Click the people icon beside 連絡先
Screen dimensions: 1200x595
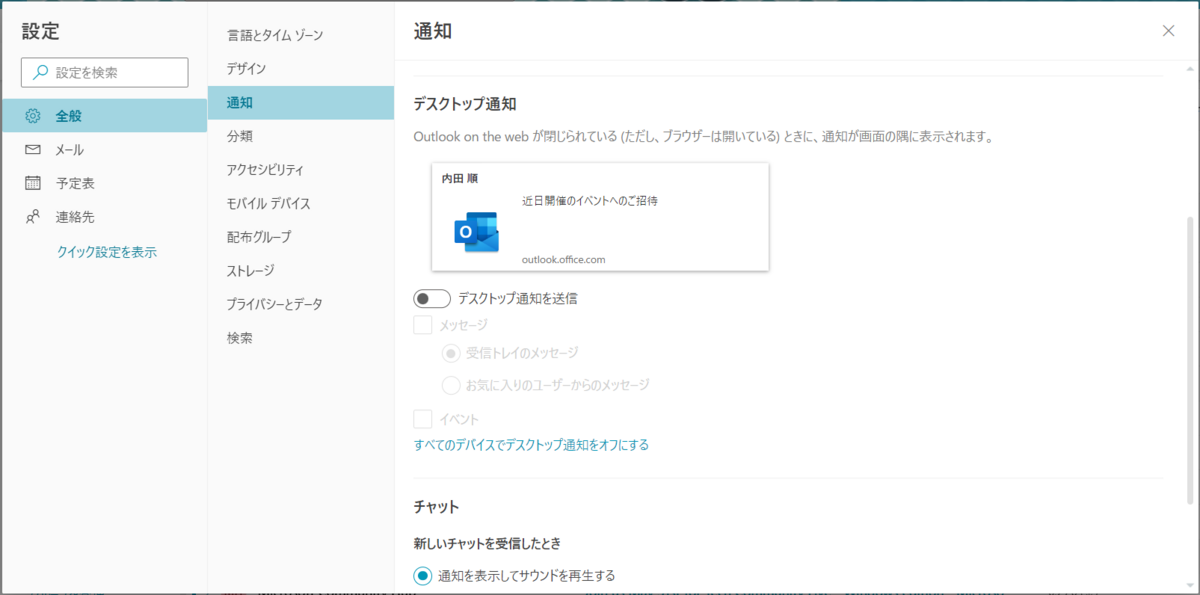tap(33, 217)
